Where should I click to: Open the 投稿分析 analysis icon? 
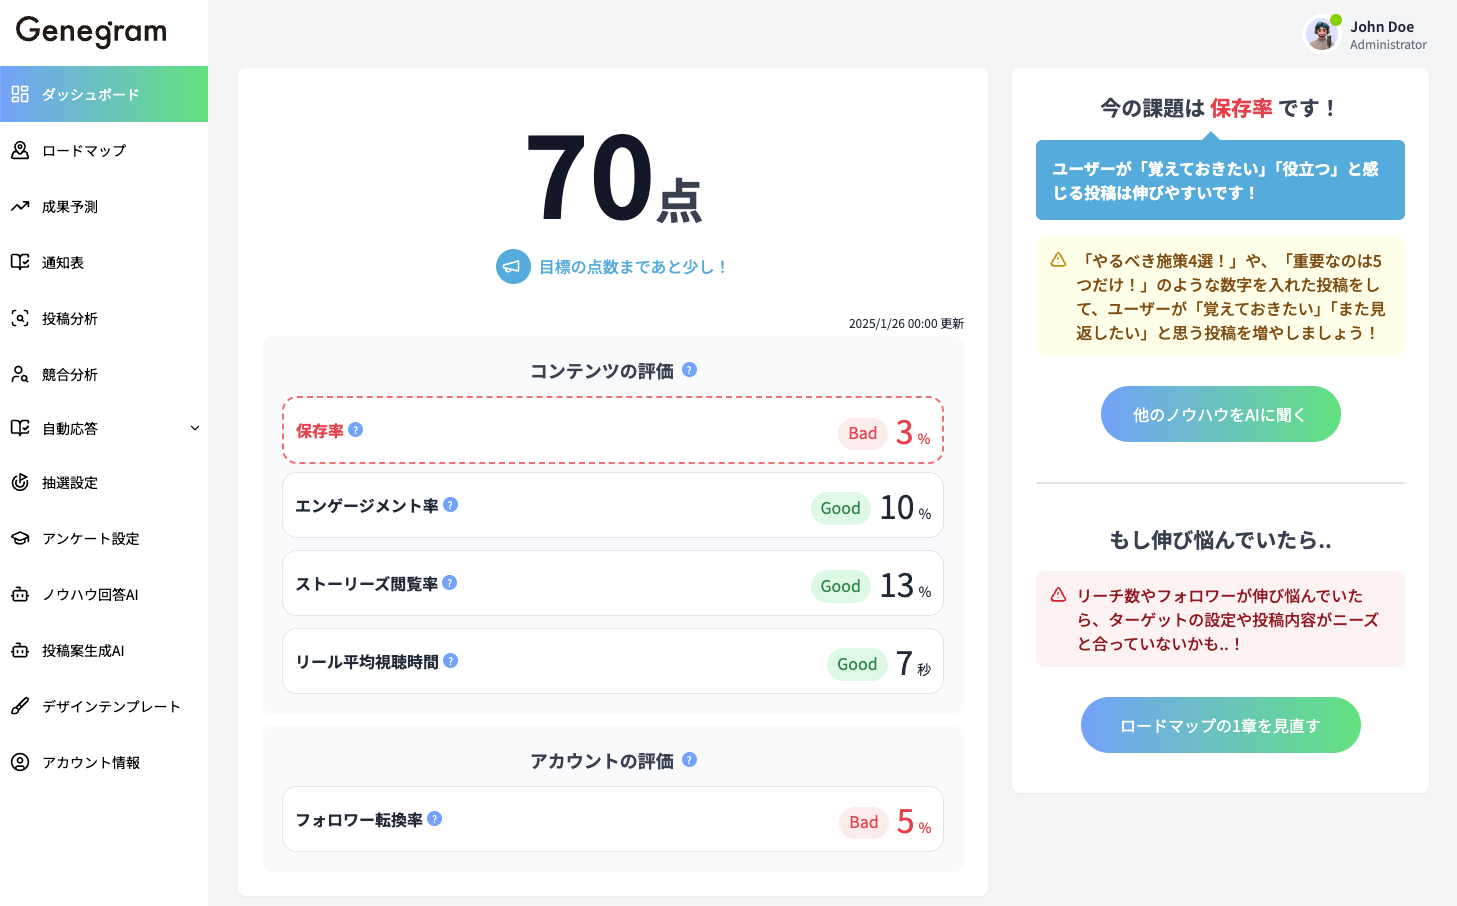20,318
